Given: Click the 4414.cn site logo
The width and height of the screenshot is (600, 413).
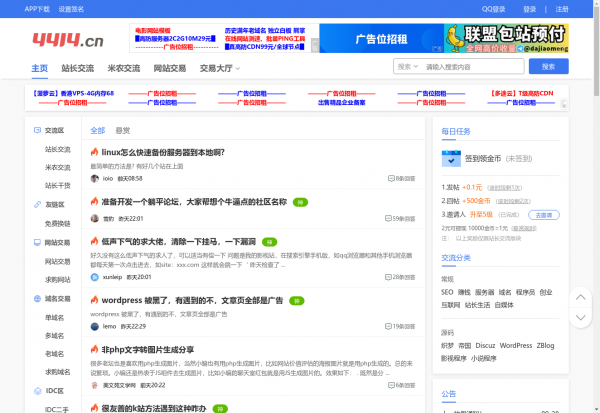Looking at the screenshot, I should click(x=66, y=41).
